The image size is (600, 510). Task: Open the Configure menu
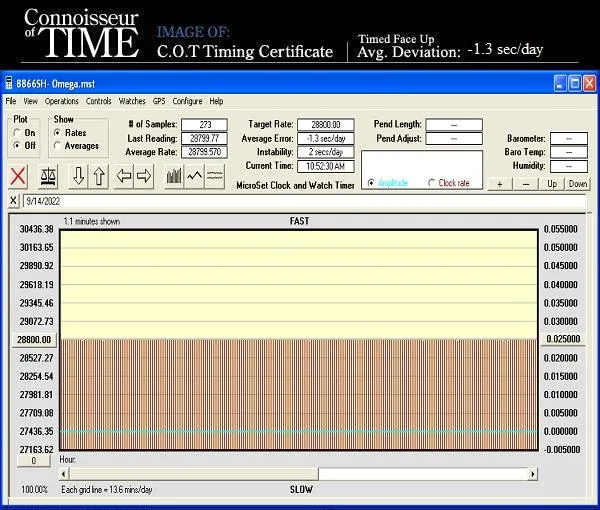(187, 101)
